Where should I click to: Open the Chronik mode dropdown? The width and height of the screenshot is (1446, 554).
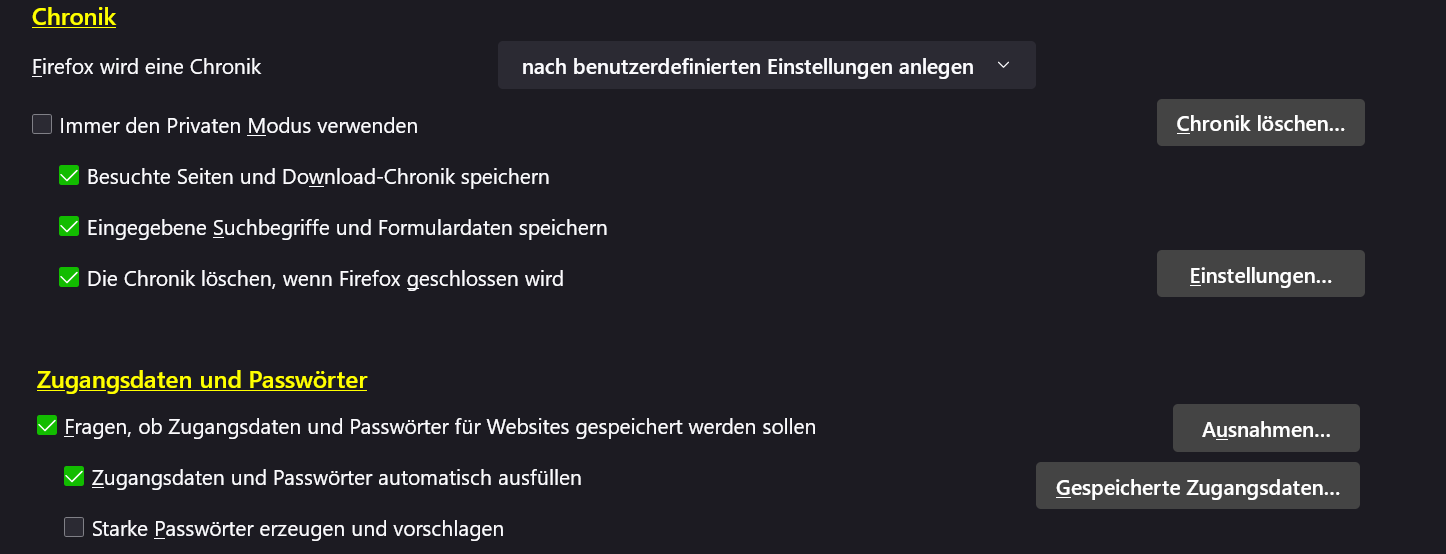765,66
